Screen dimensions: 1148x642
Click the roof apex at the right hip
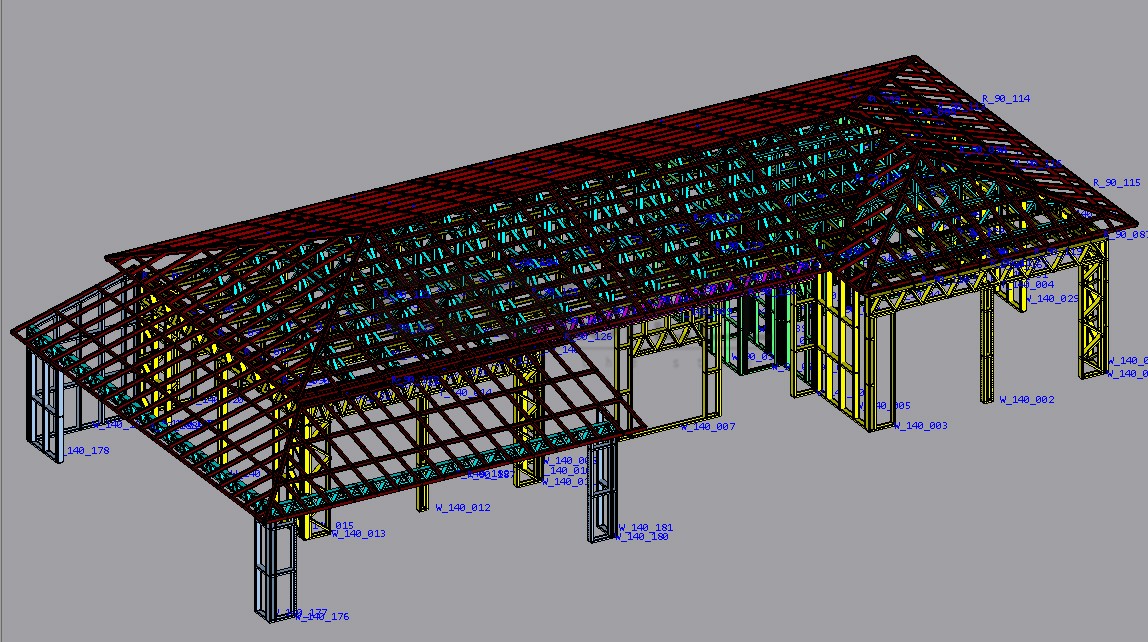tap(913, 58)
